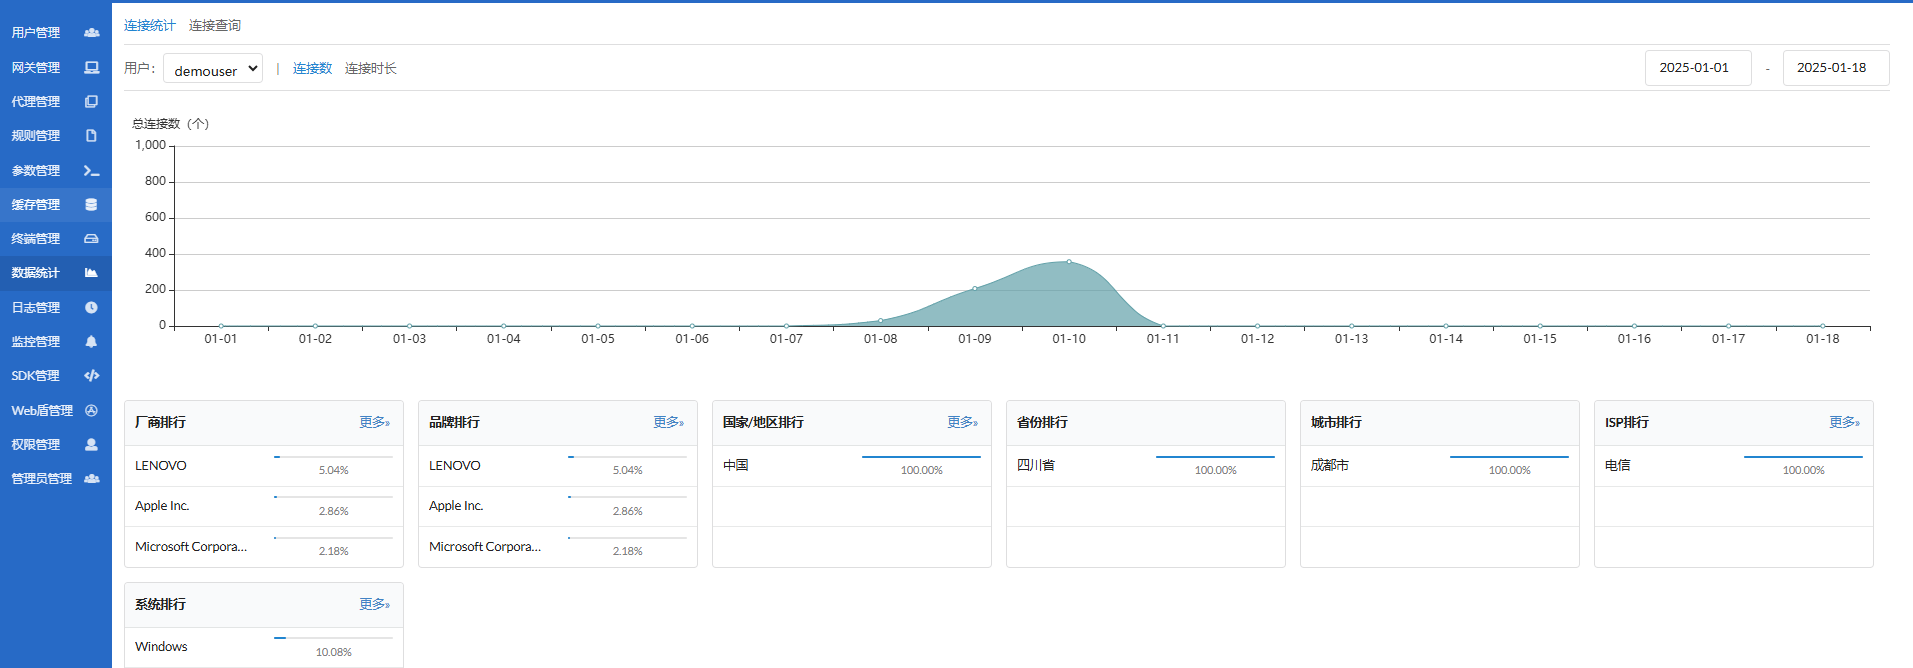Click 更多 link in 厂商排行 panel

click(x=374, y=423)
